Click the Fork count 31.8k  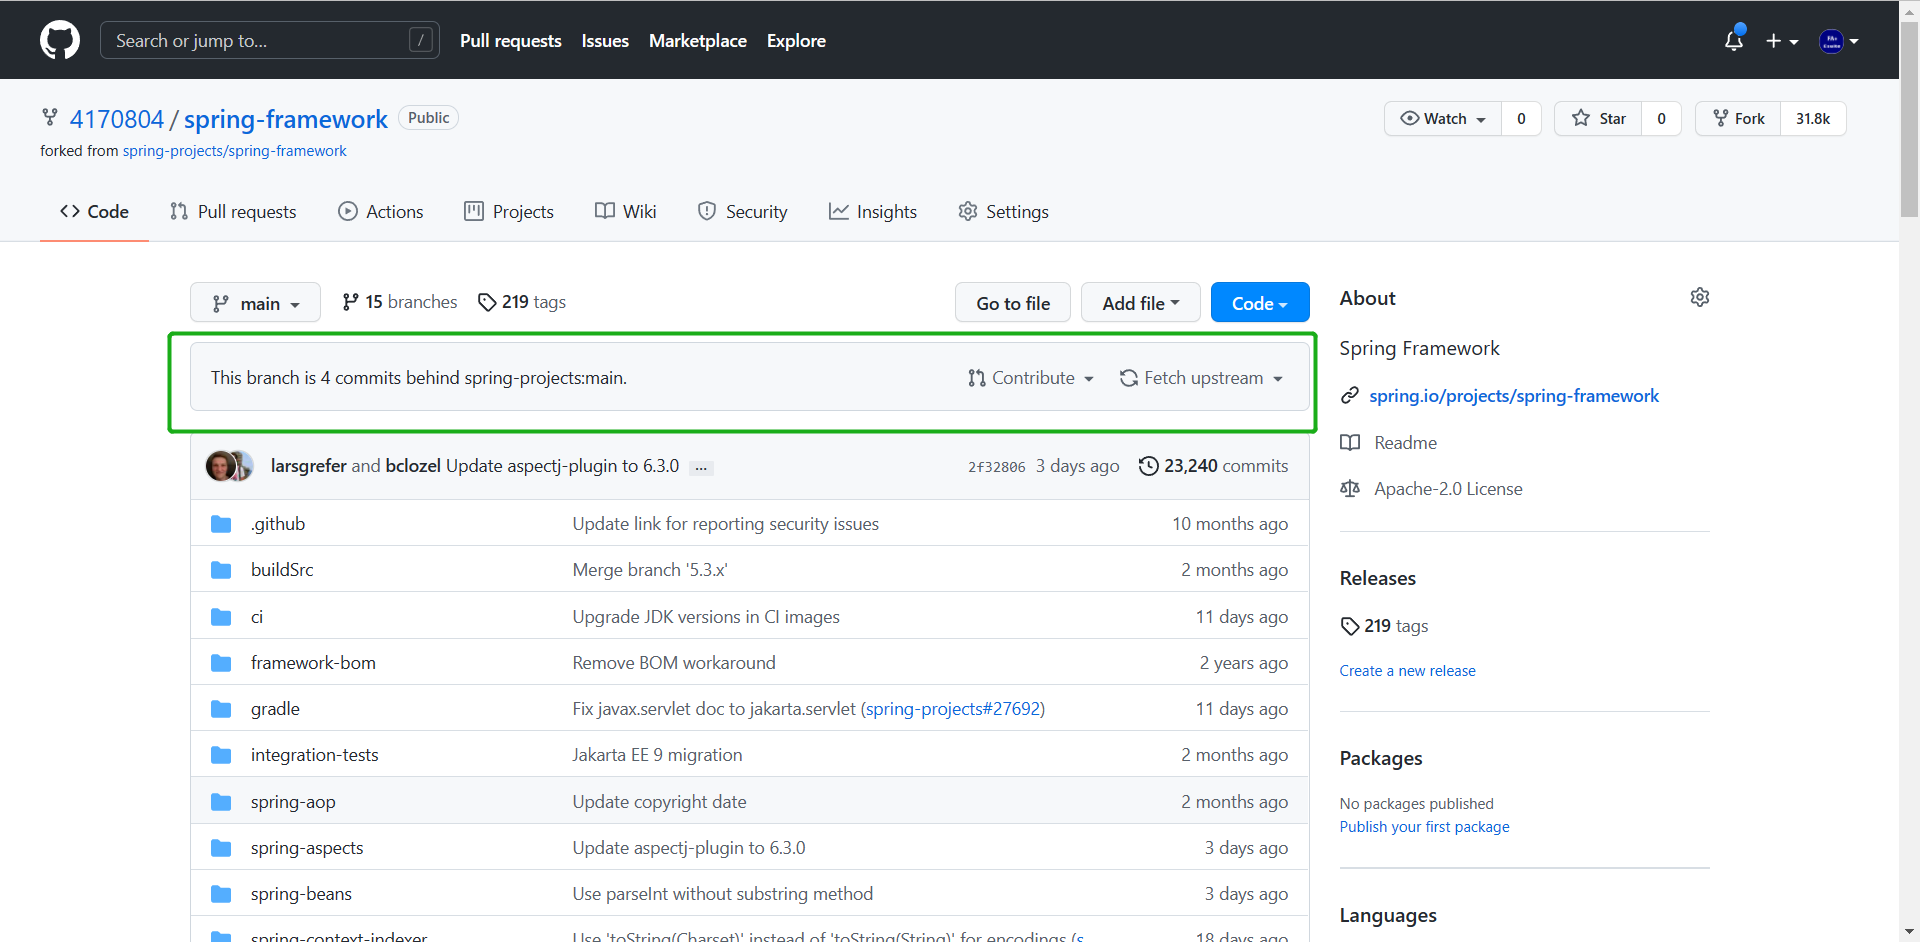pyautogui.click(x=1813, y=119)
